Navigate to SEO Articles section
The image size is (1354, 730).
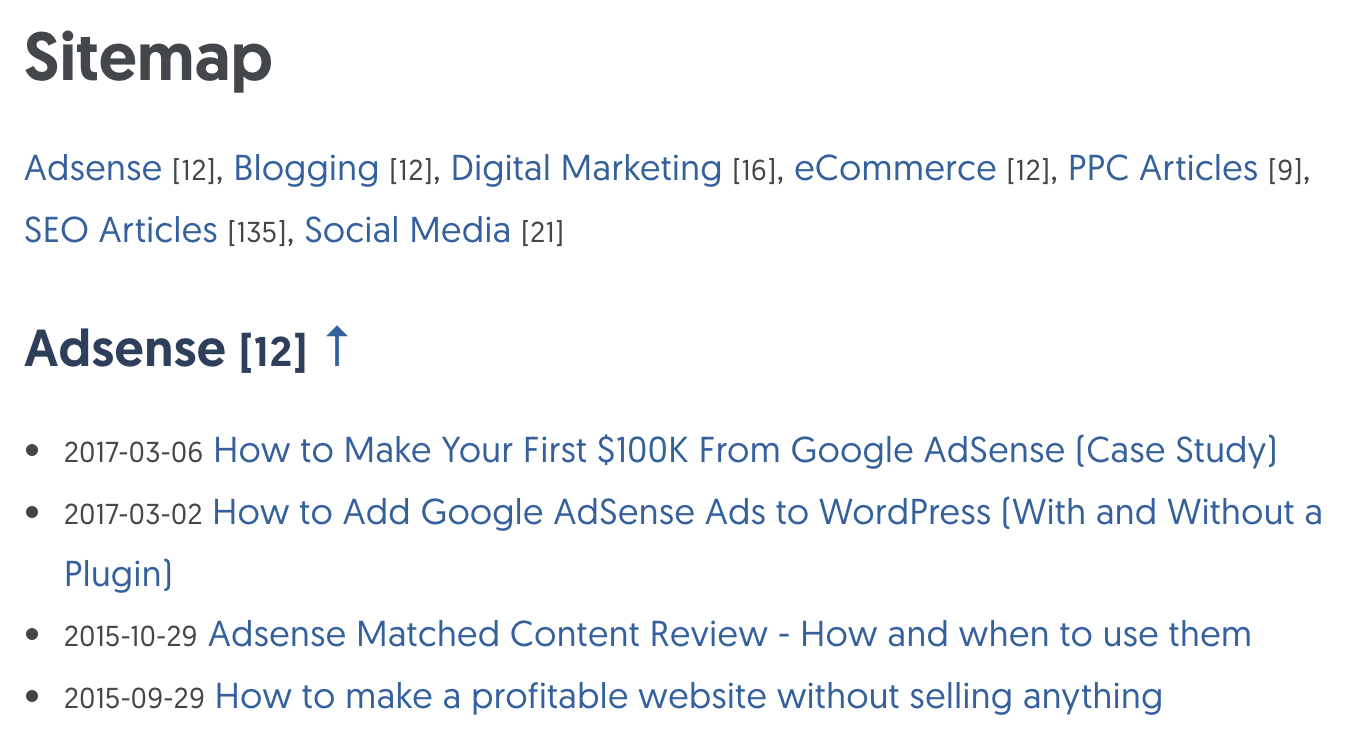coord(121,230)
